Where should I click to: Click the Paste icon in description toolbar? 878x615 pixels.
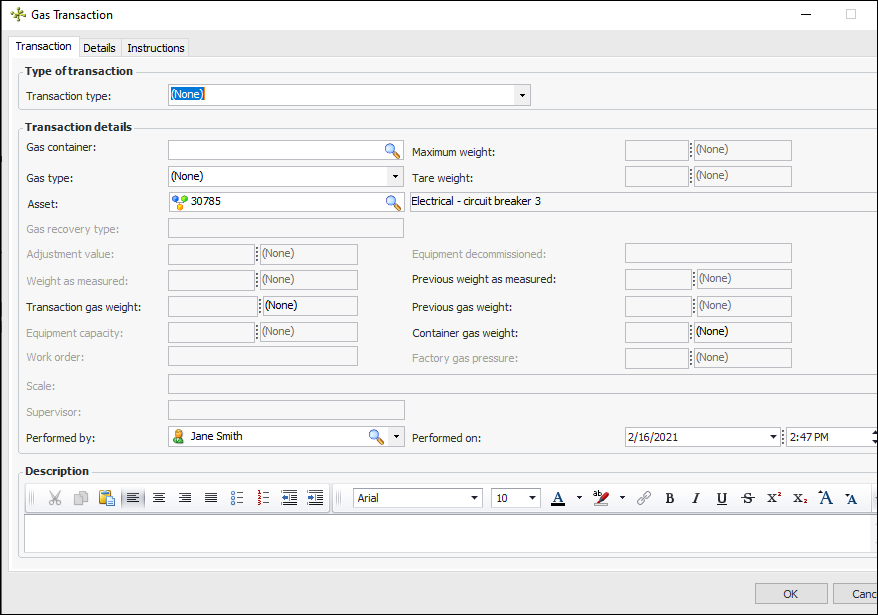coord(107,498)
